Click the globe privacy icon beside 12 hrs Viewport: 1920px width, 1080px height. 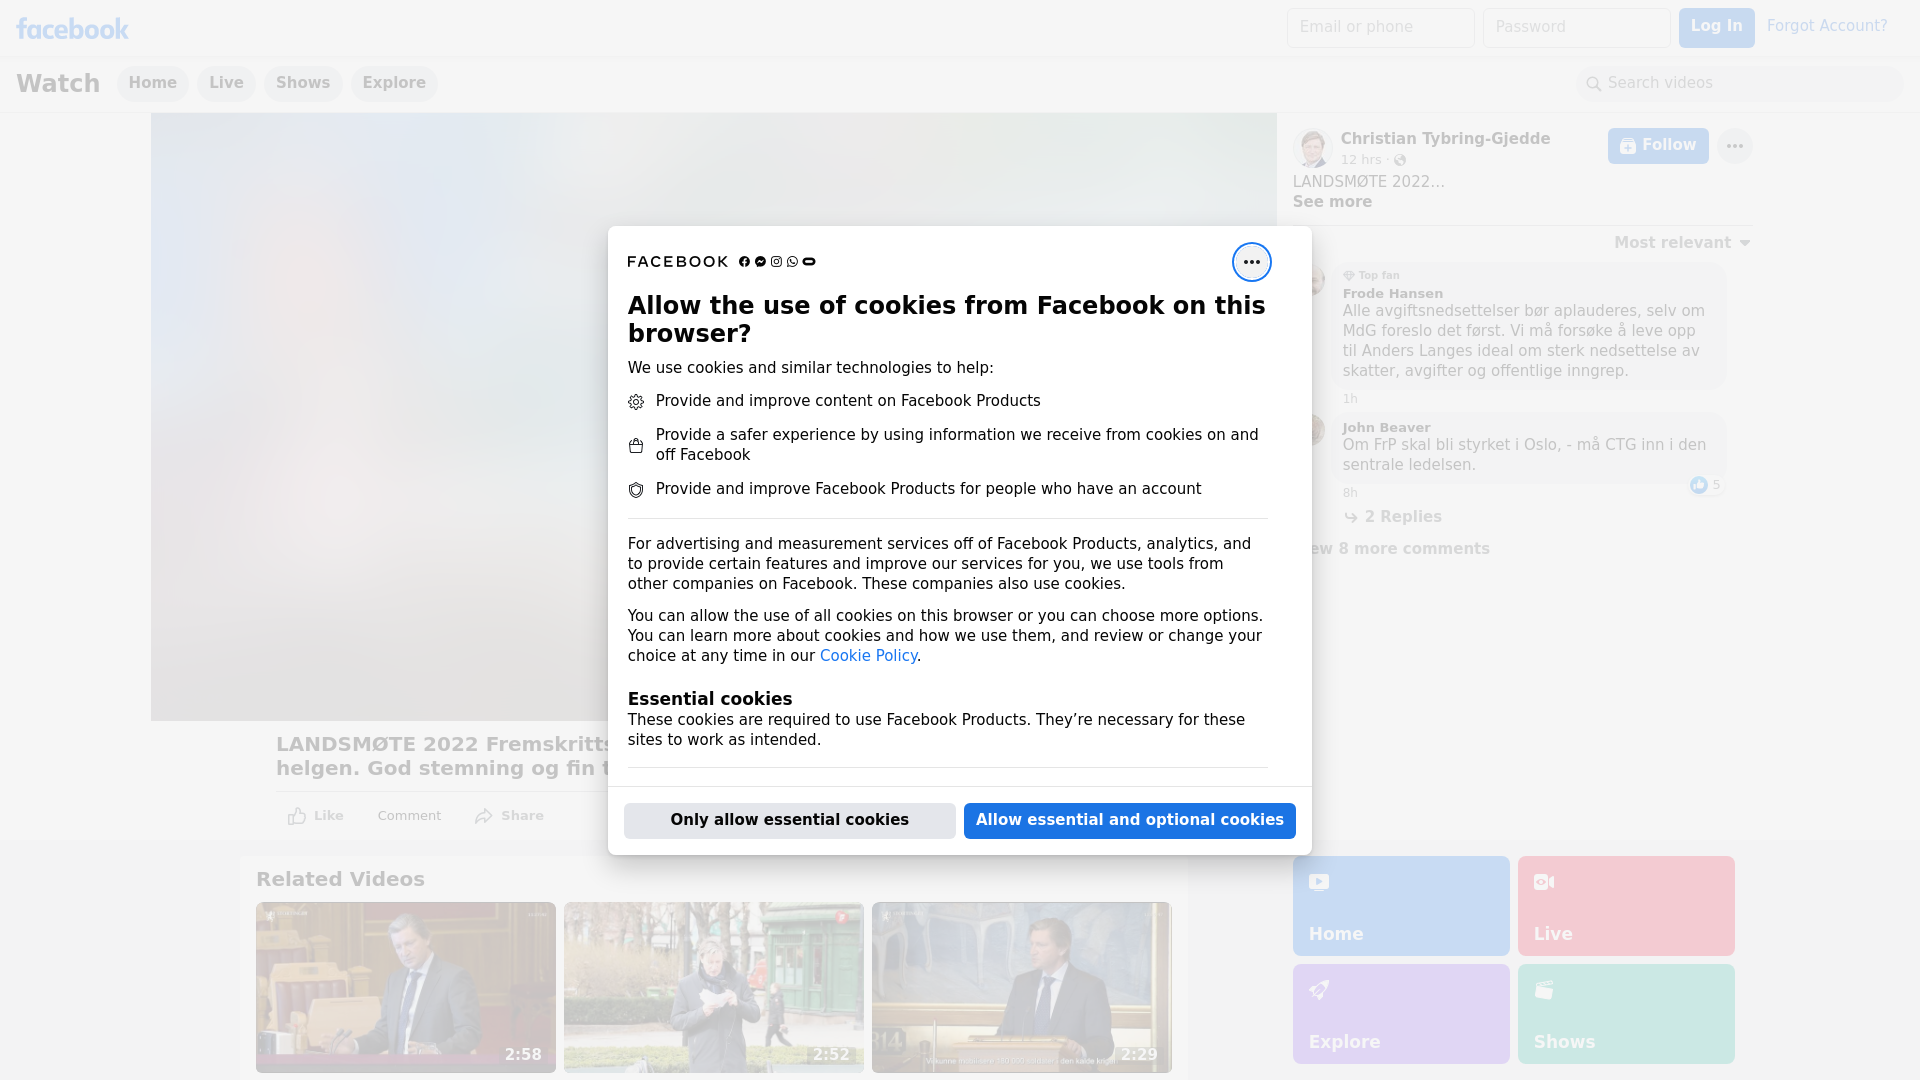[1400, 160]
